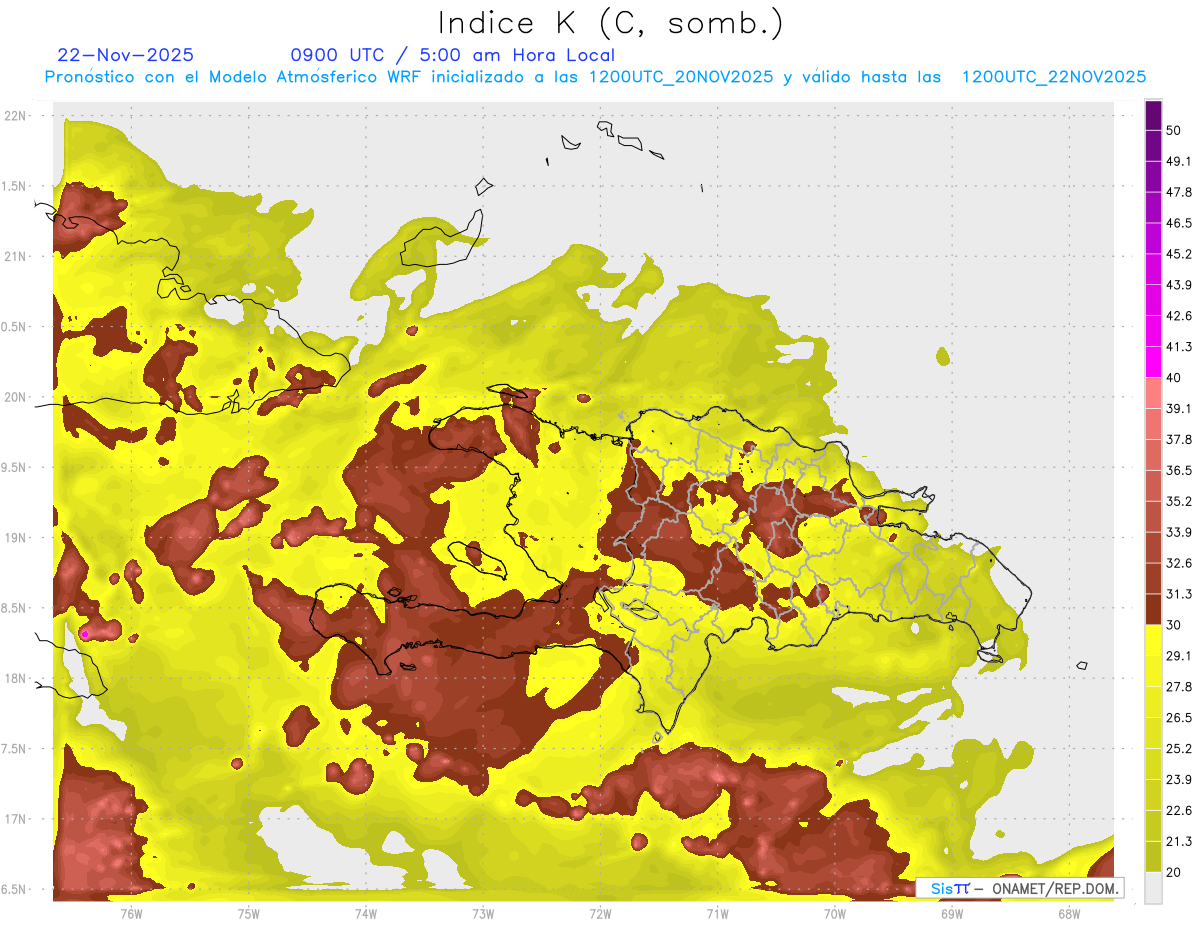Click the legend value "21.3"

1179,842
